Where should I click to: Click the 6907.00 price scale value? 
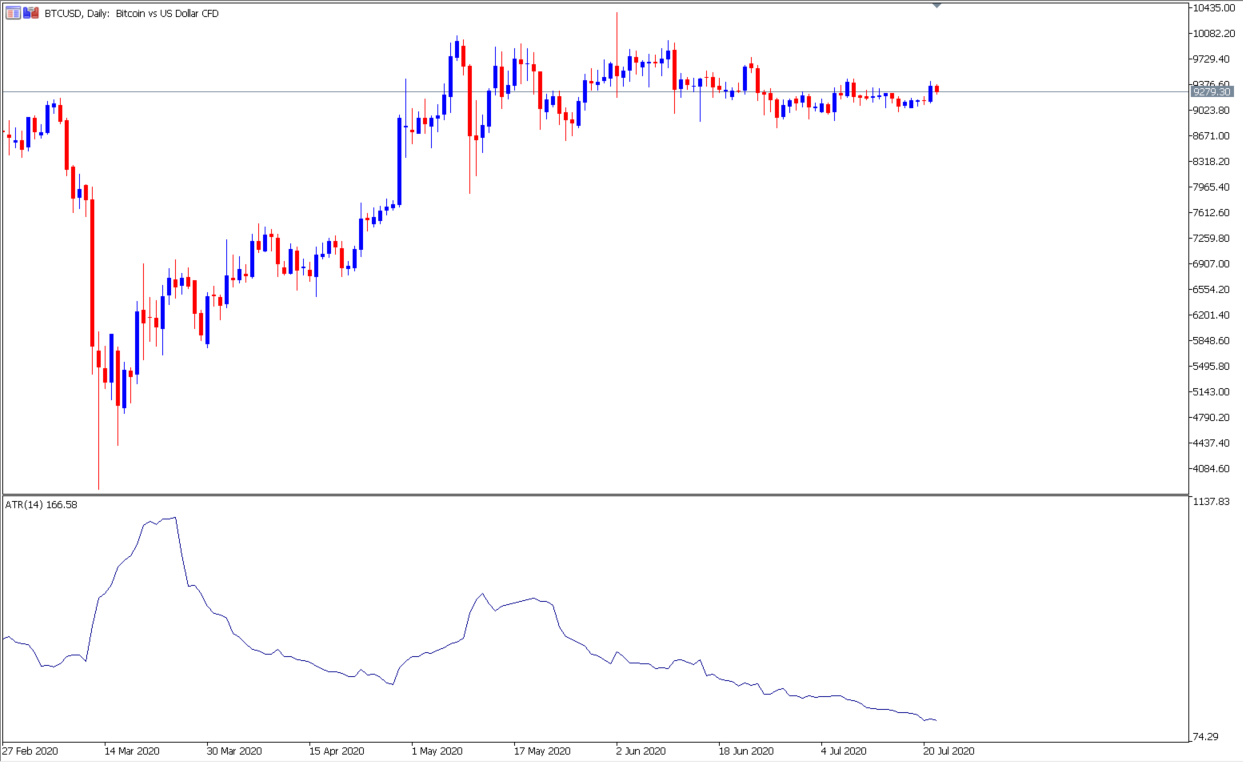pyautogui.click(x=1212, y=264)
